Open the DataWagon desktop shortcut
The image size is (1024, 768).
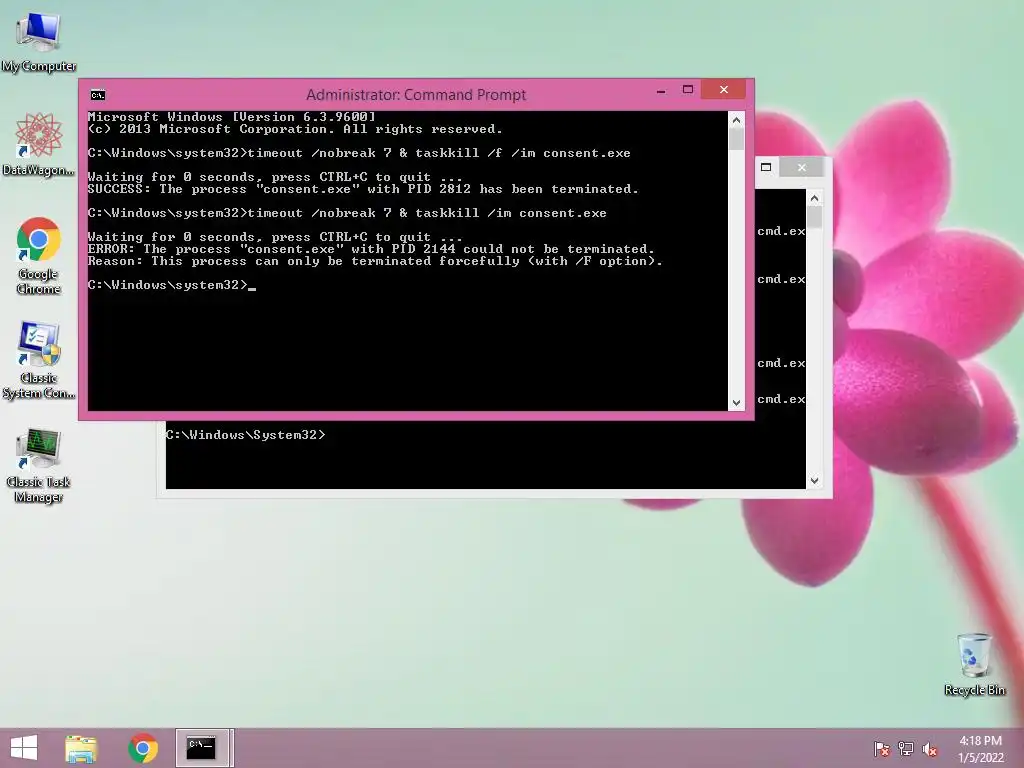(x=39, y=144)
